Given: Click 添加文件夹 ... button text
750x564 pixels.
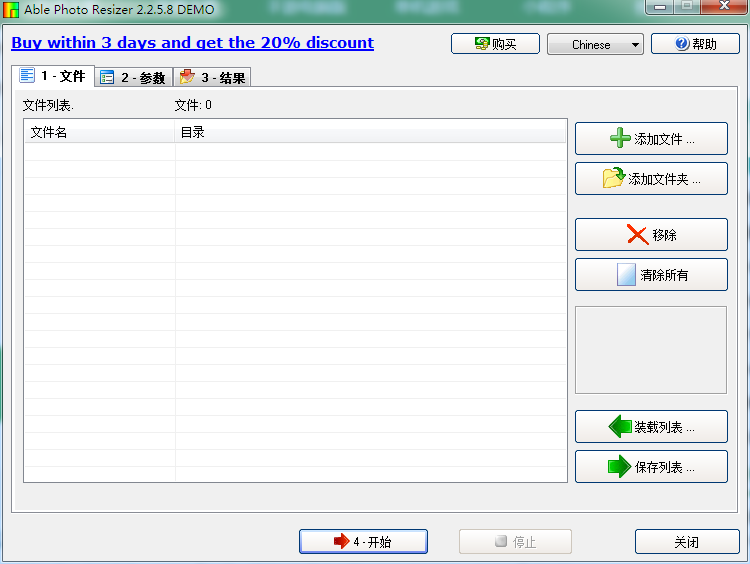Looking at the screenshot, I should click(664, 179).
